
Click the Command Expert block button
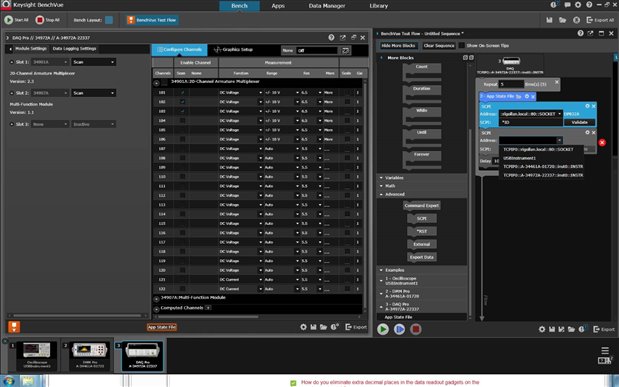pos(422,205)
